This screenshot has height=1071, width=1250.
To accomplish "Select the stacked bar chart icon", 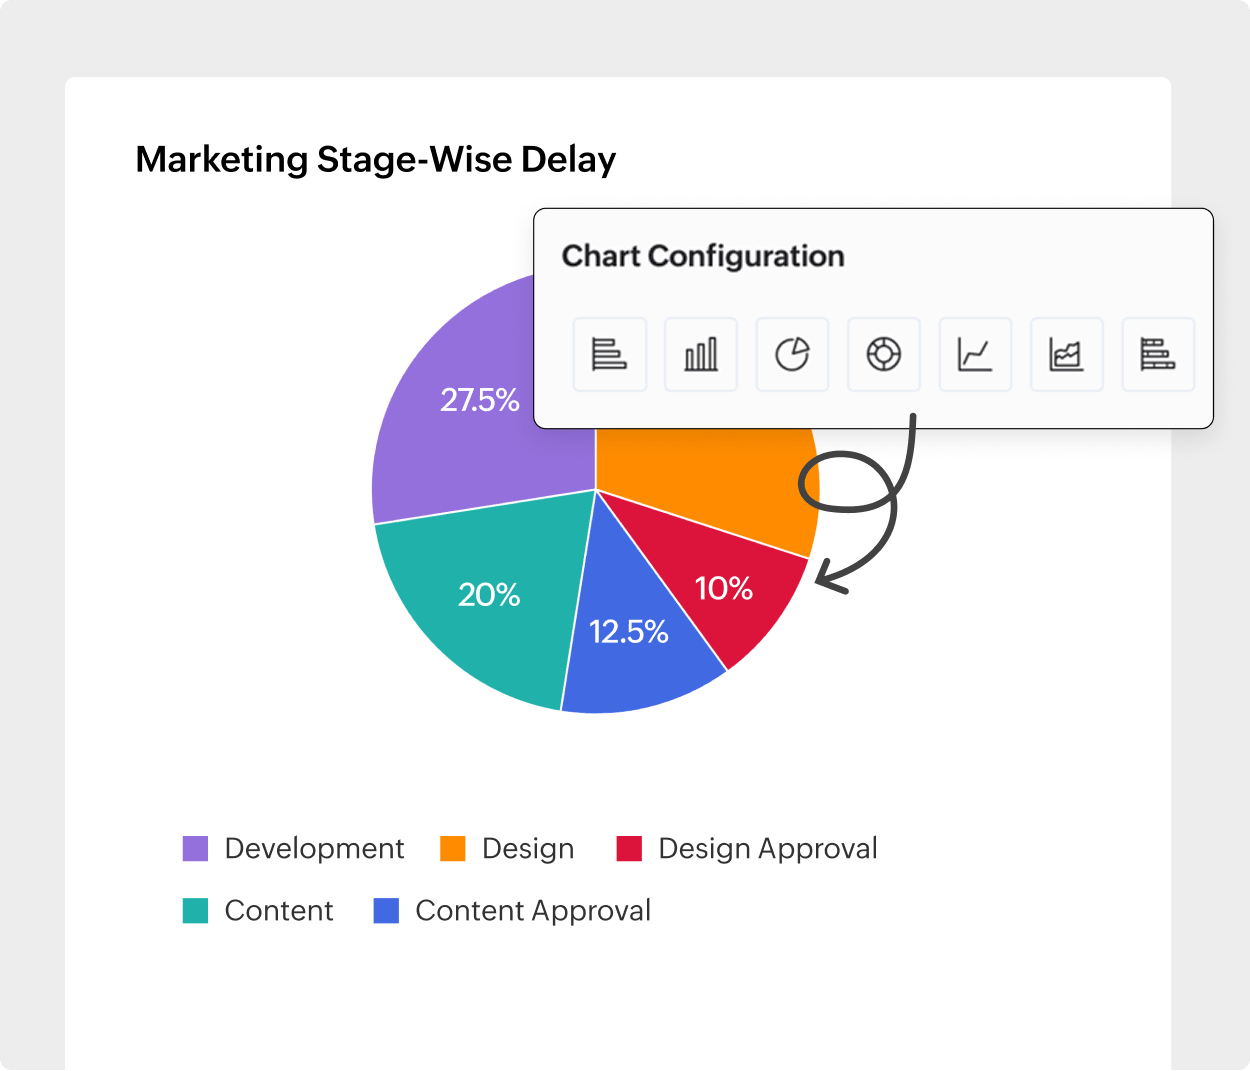I will coord(1158,354).
